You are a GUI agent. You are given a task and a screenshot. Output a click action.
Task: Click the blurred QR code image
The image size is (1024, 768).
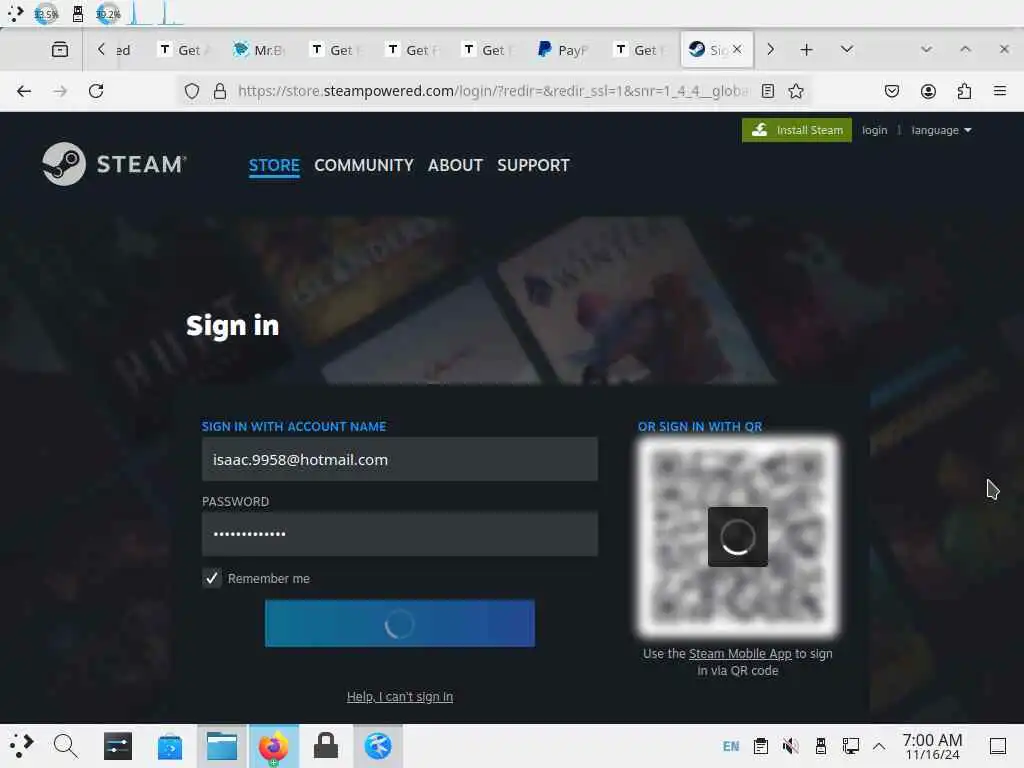[738, 537]
